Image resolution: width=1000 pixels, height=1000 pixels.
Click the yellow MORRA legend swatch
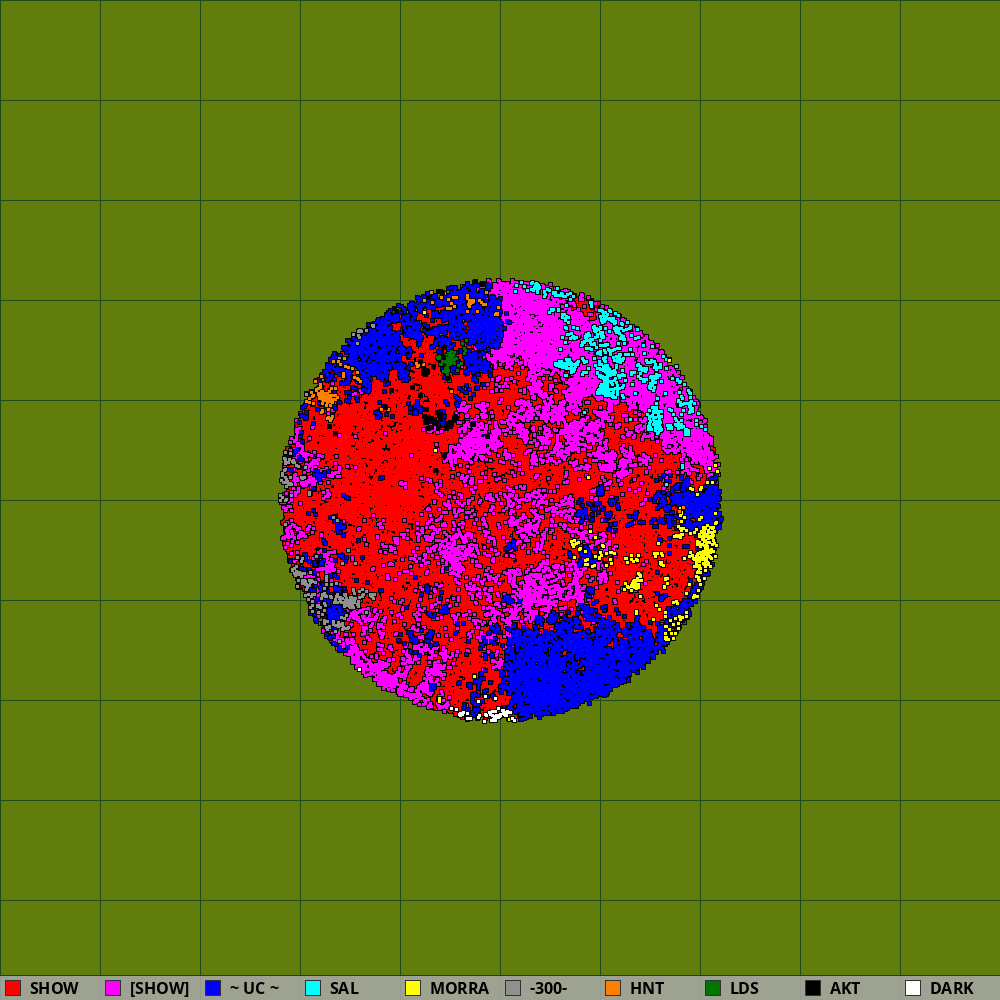413,988
